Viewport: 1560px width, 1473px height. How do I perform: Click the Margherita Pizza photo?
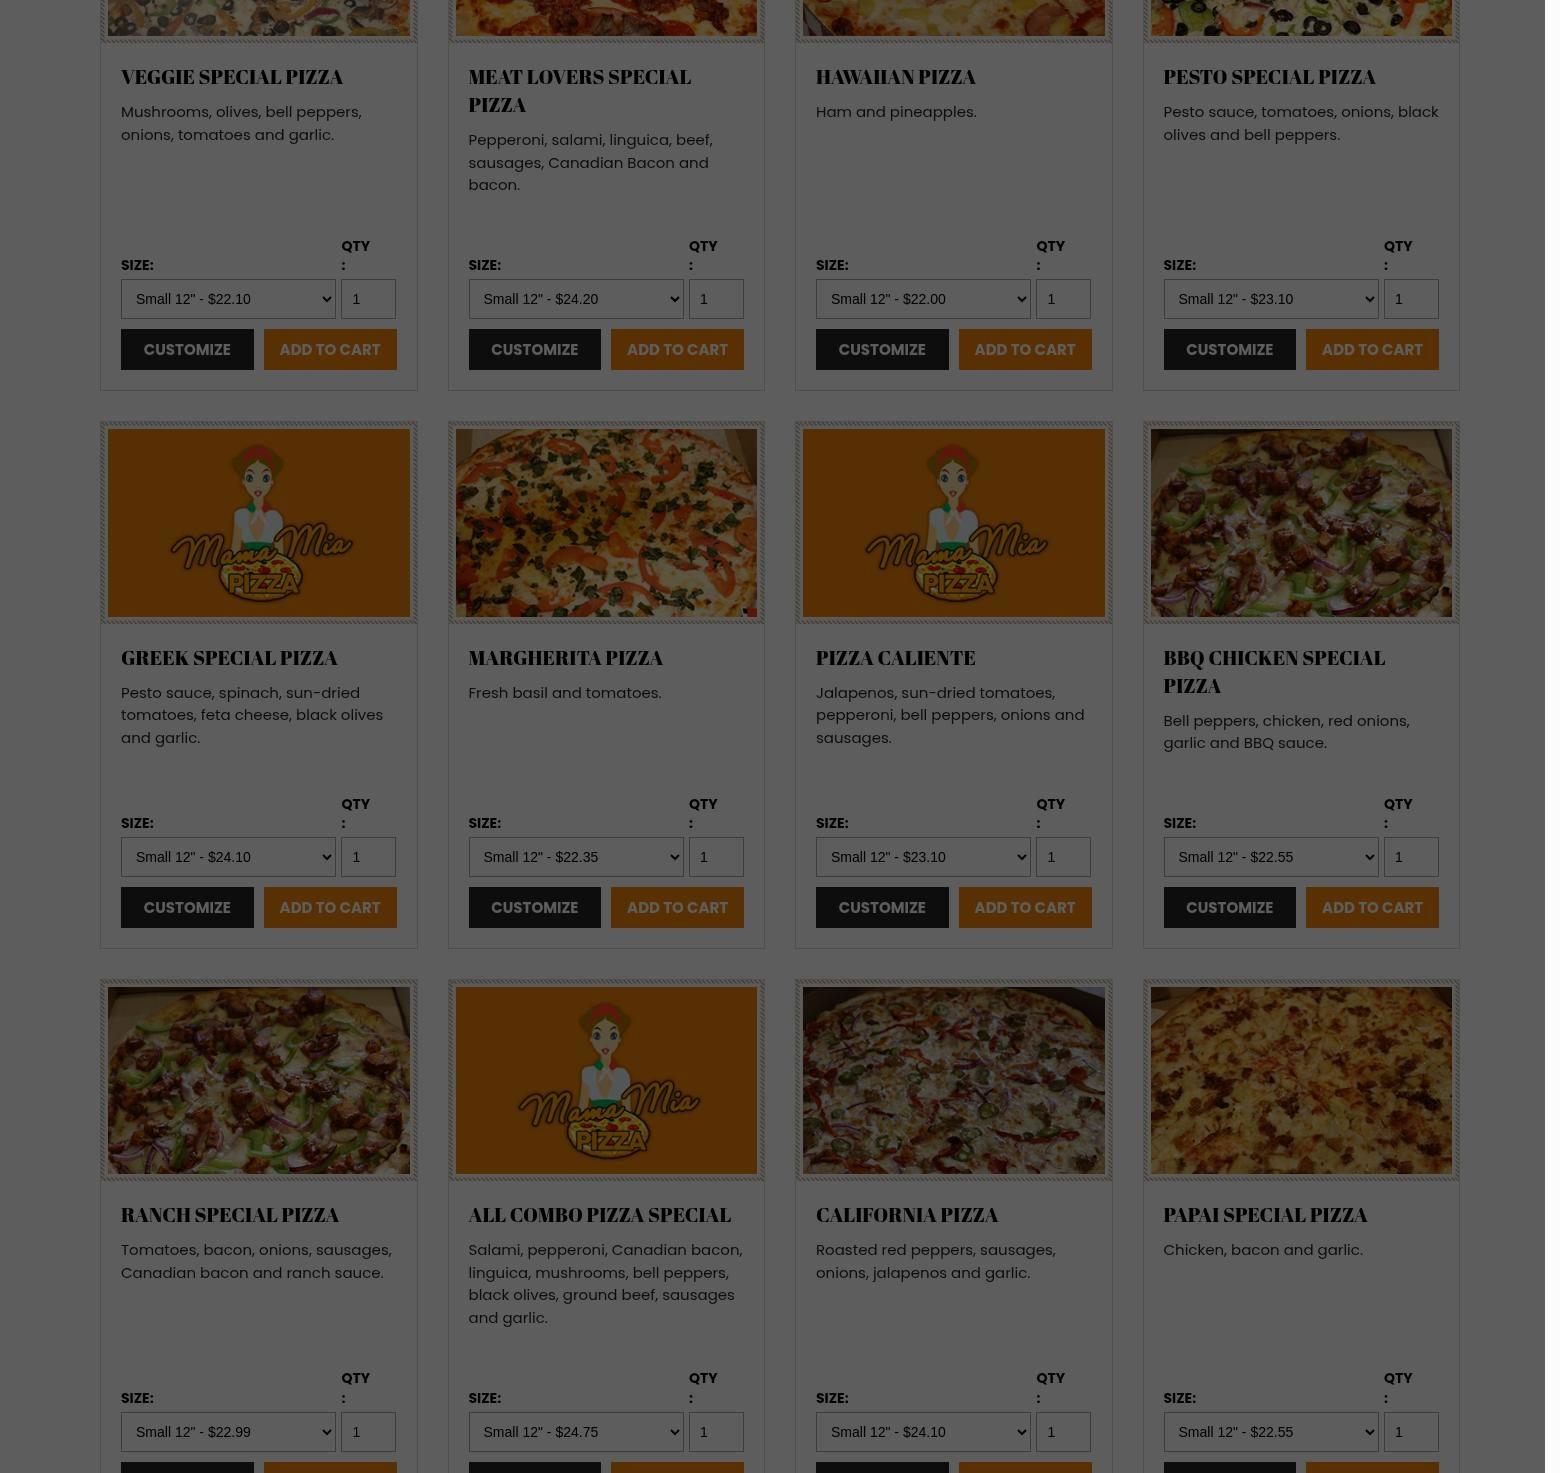[x=606, y=523]
